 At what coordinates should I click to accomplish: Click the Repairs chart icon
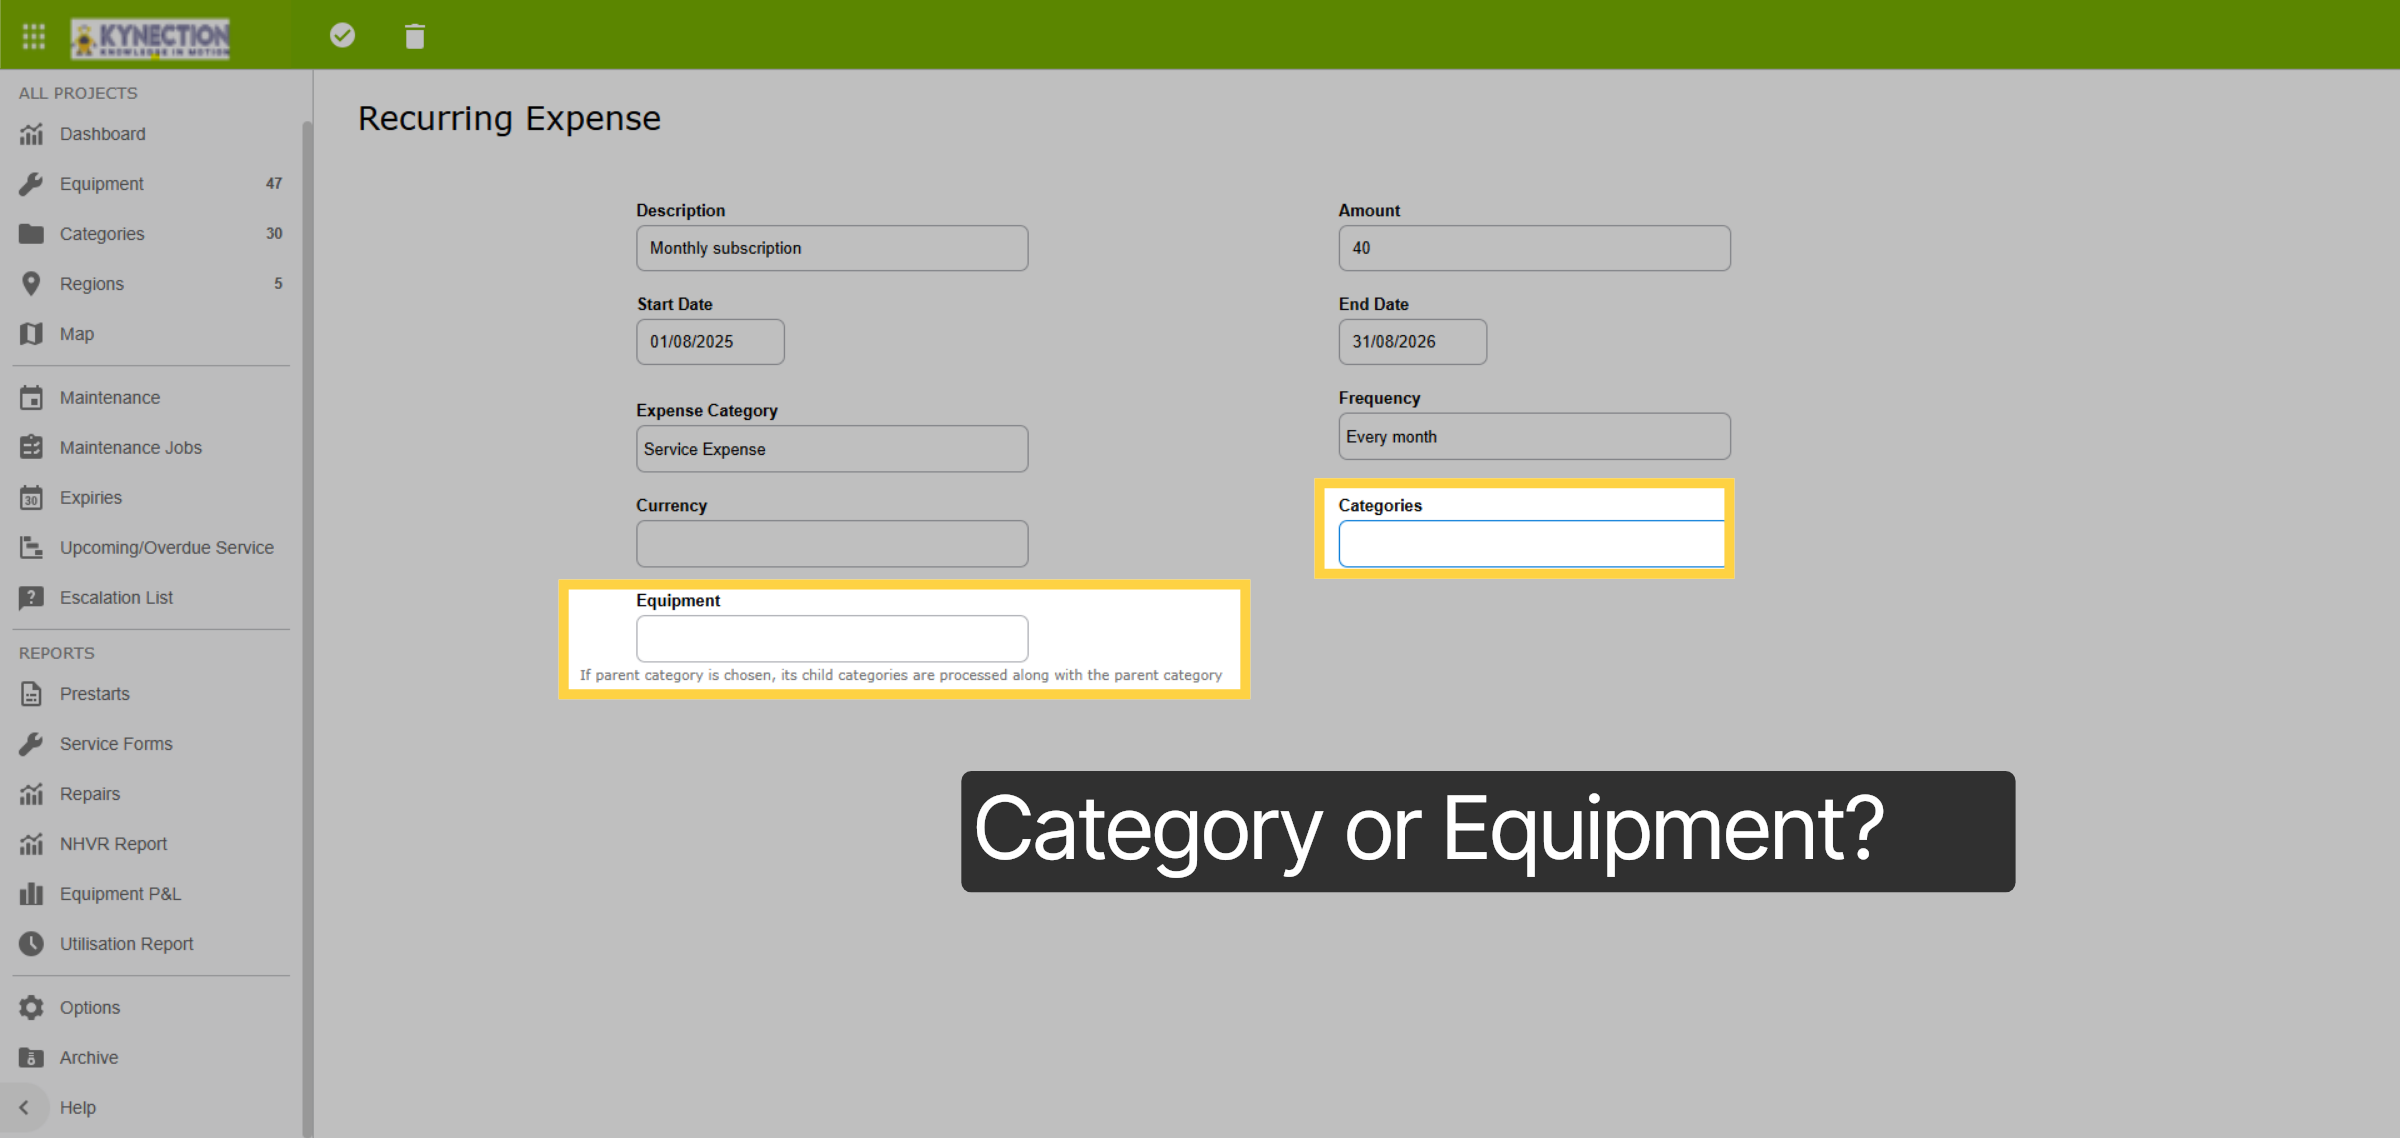(x=31, y=794)
